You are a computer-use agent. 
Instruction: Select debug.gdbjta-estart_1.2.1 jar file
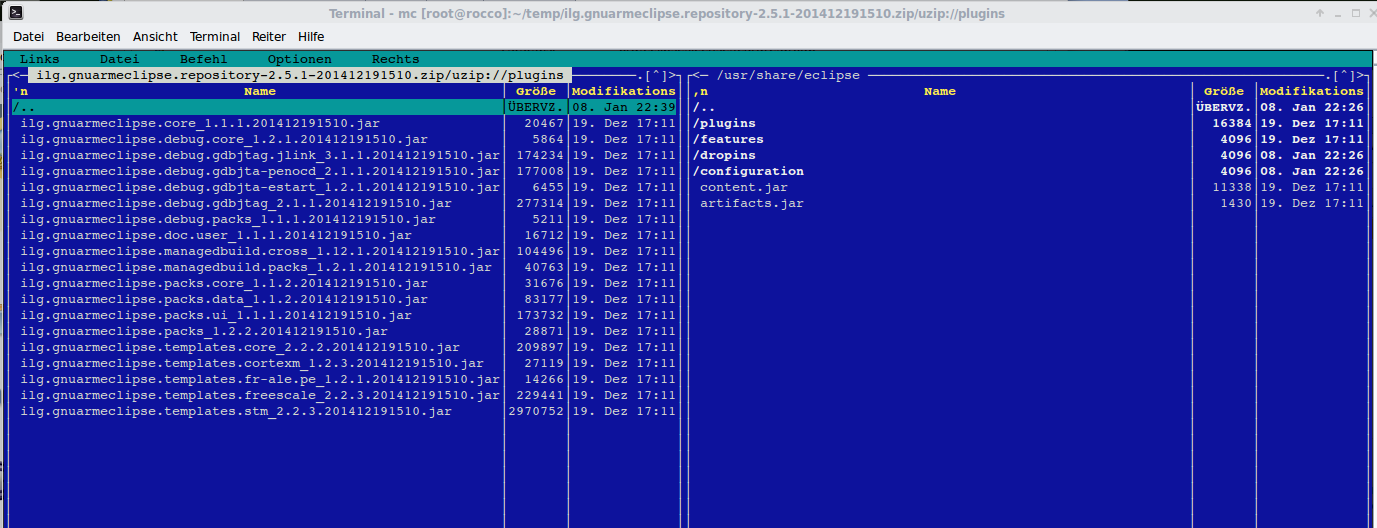point(258,187)
